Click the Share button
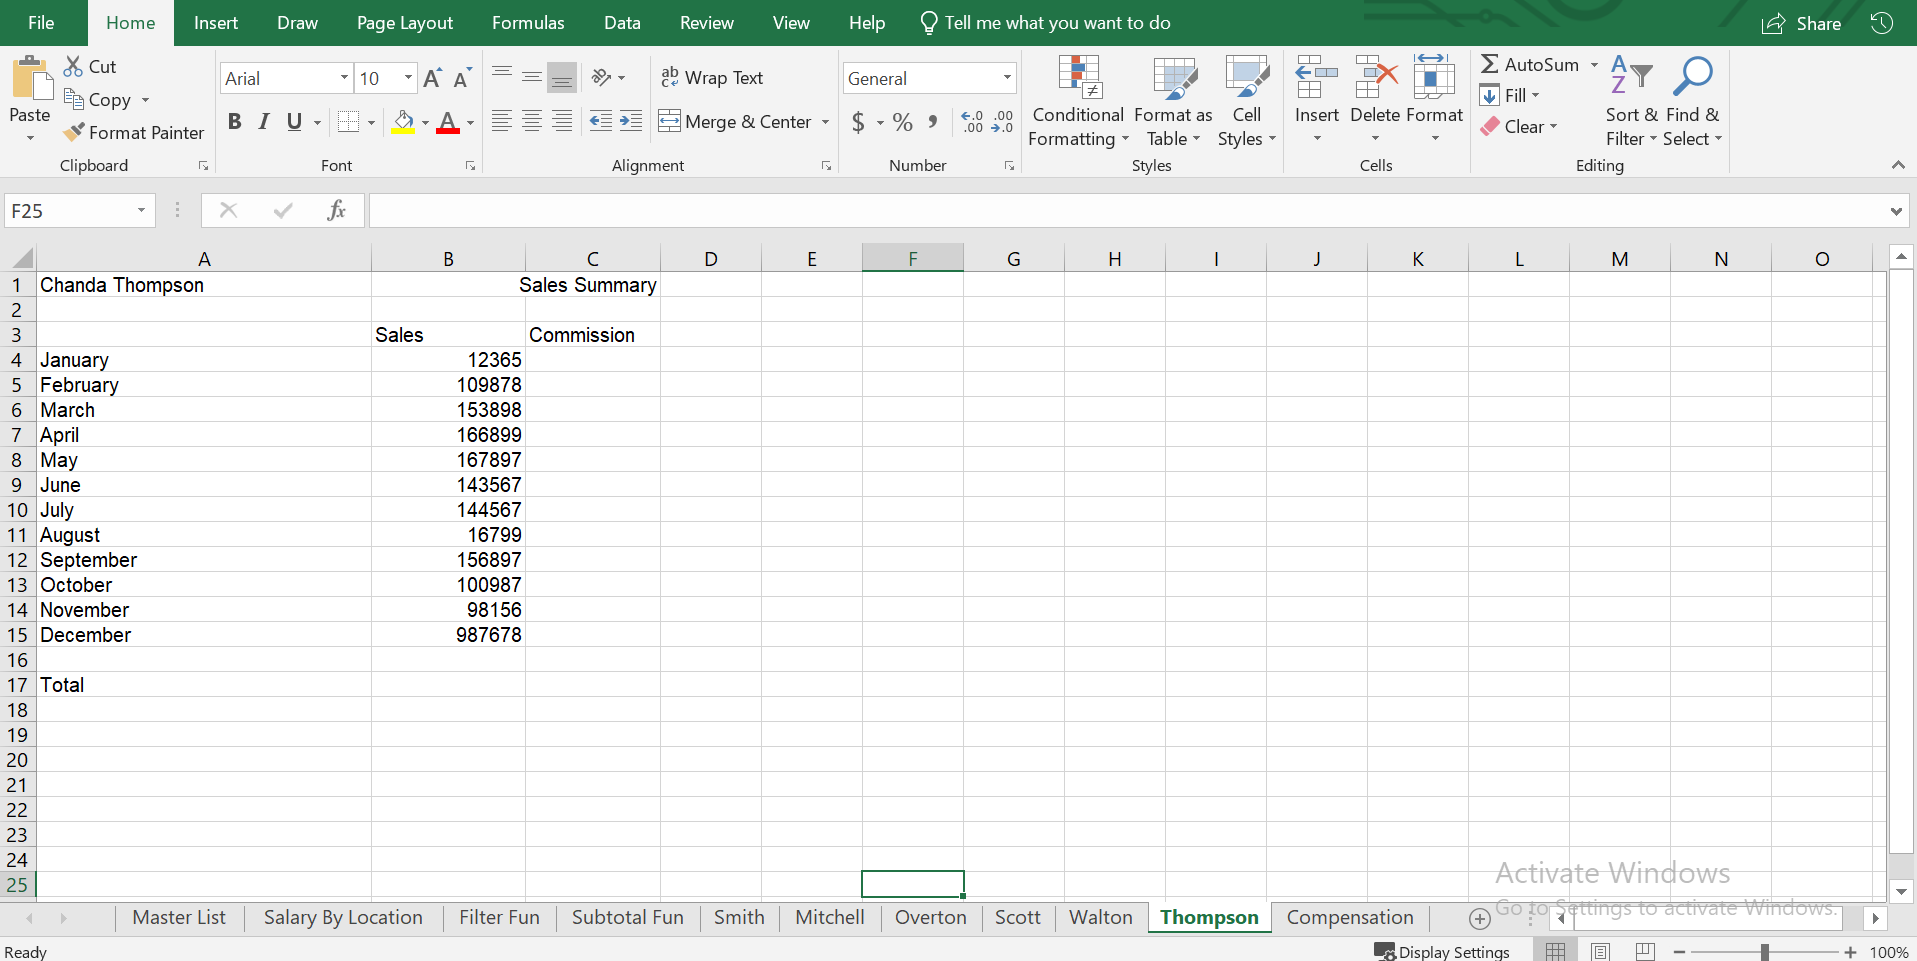 pos(1802,23)
